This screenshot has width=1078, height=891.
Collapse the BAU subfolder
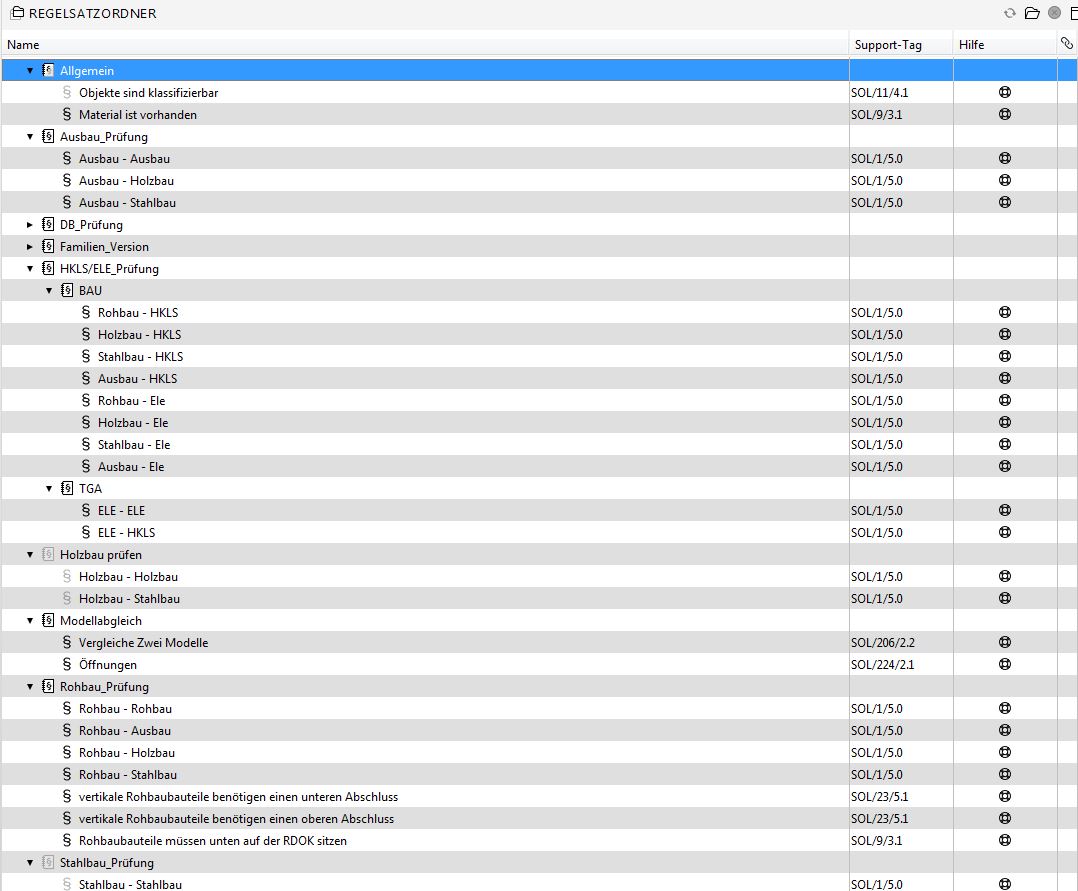tap(49, 291)
